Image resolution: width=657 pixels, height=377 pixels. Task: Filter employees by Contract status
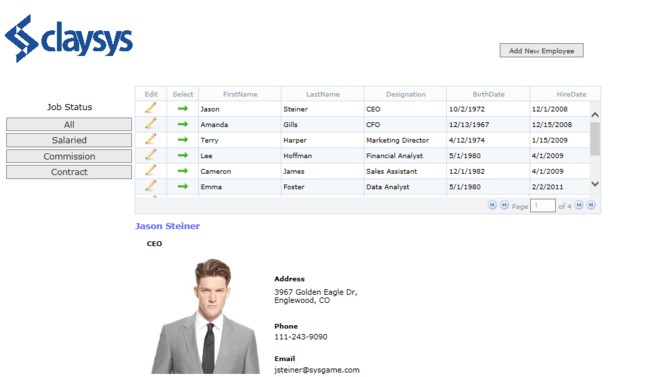pos(69,172)
